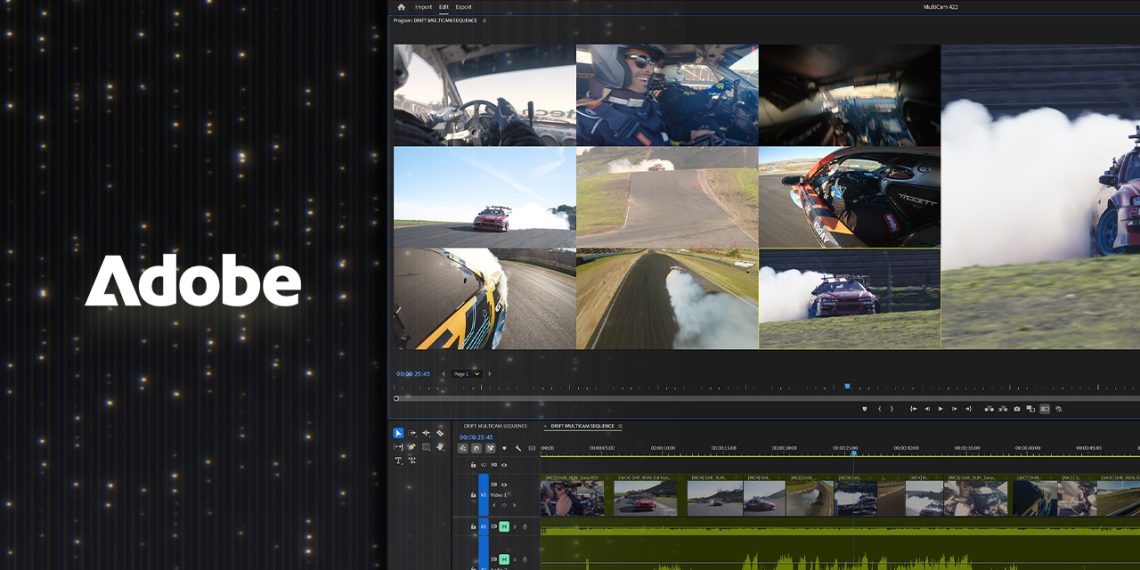Go to the Home screen icon
This screenshot has height=570, width=1140.
401,7
